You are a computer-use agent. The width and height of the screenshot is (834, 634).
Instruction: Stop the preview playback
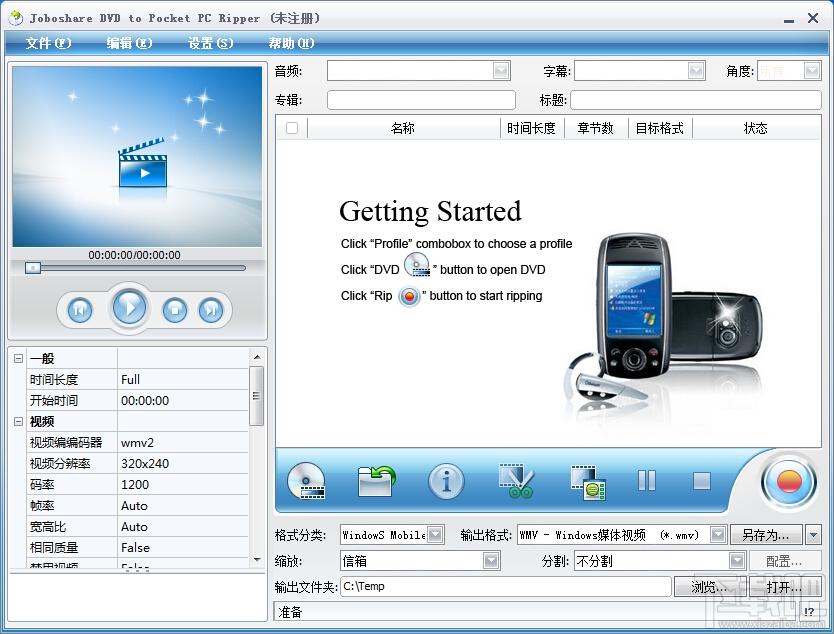pyautogui.click(x=175, y=310)
